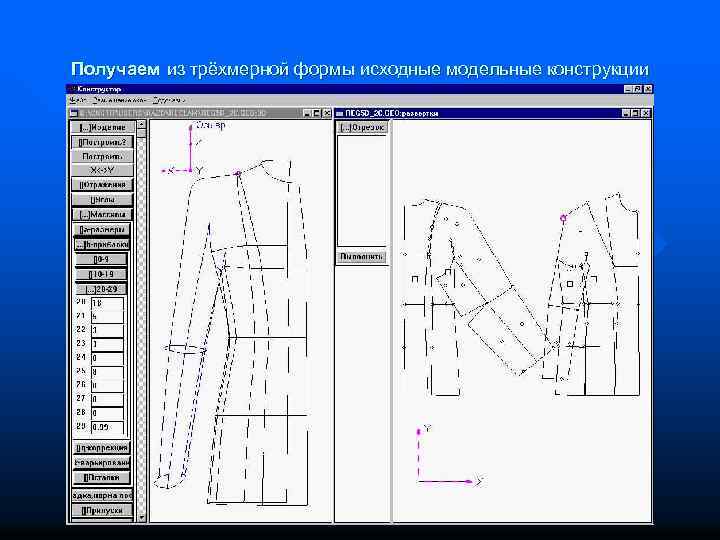Viewport: 720px width, 540px height.
Task: Click the []Построить? button
Action: [102, 142]
